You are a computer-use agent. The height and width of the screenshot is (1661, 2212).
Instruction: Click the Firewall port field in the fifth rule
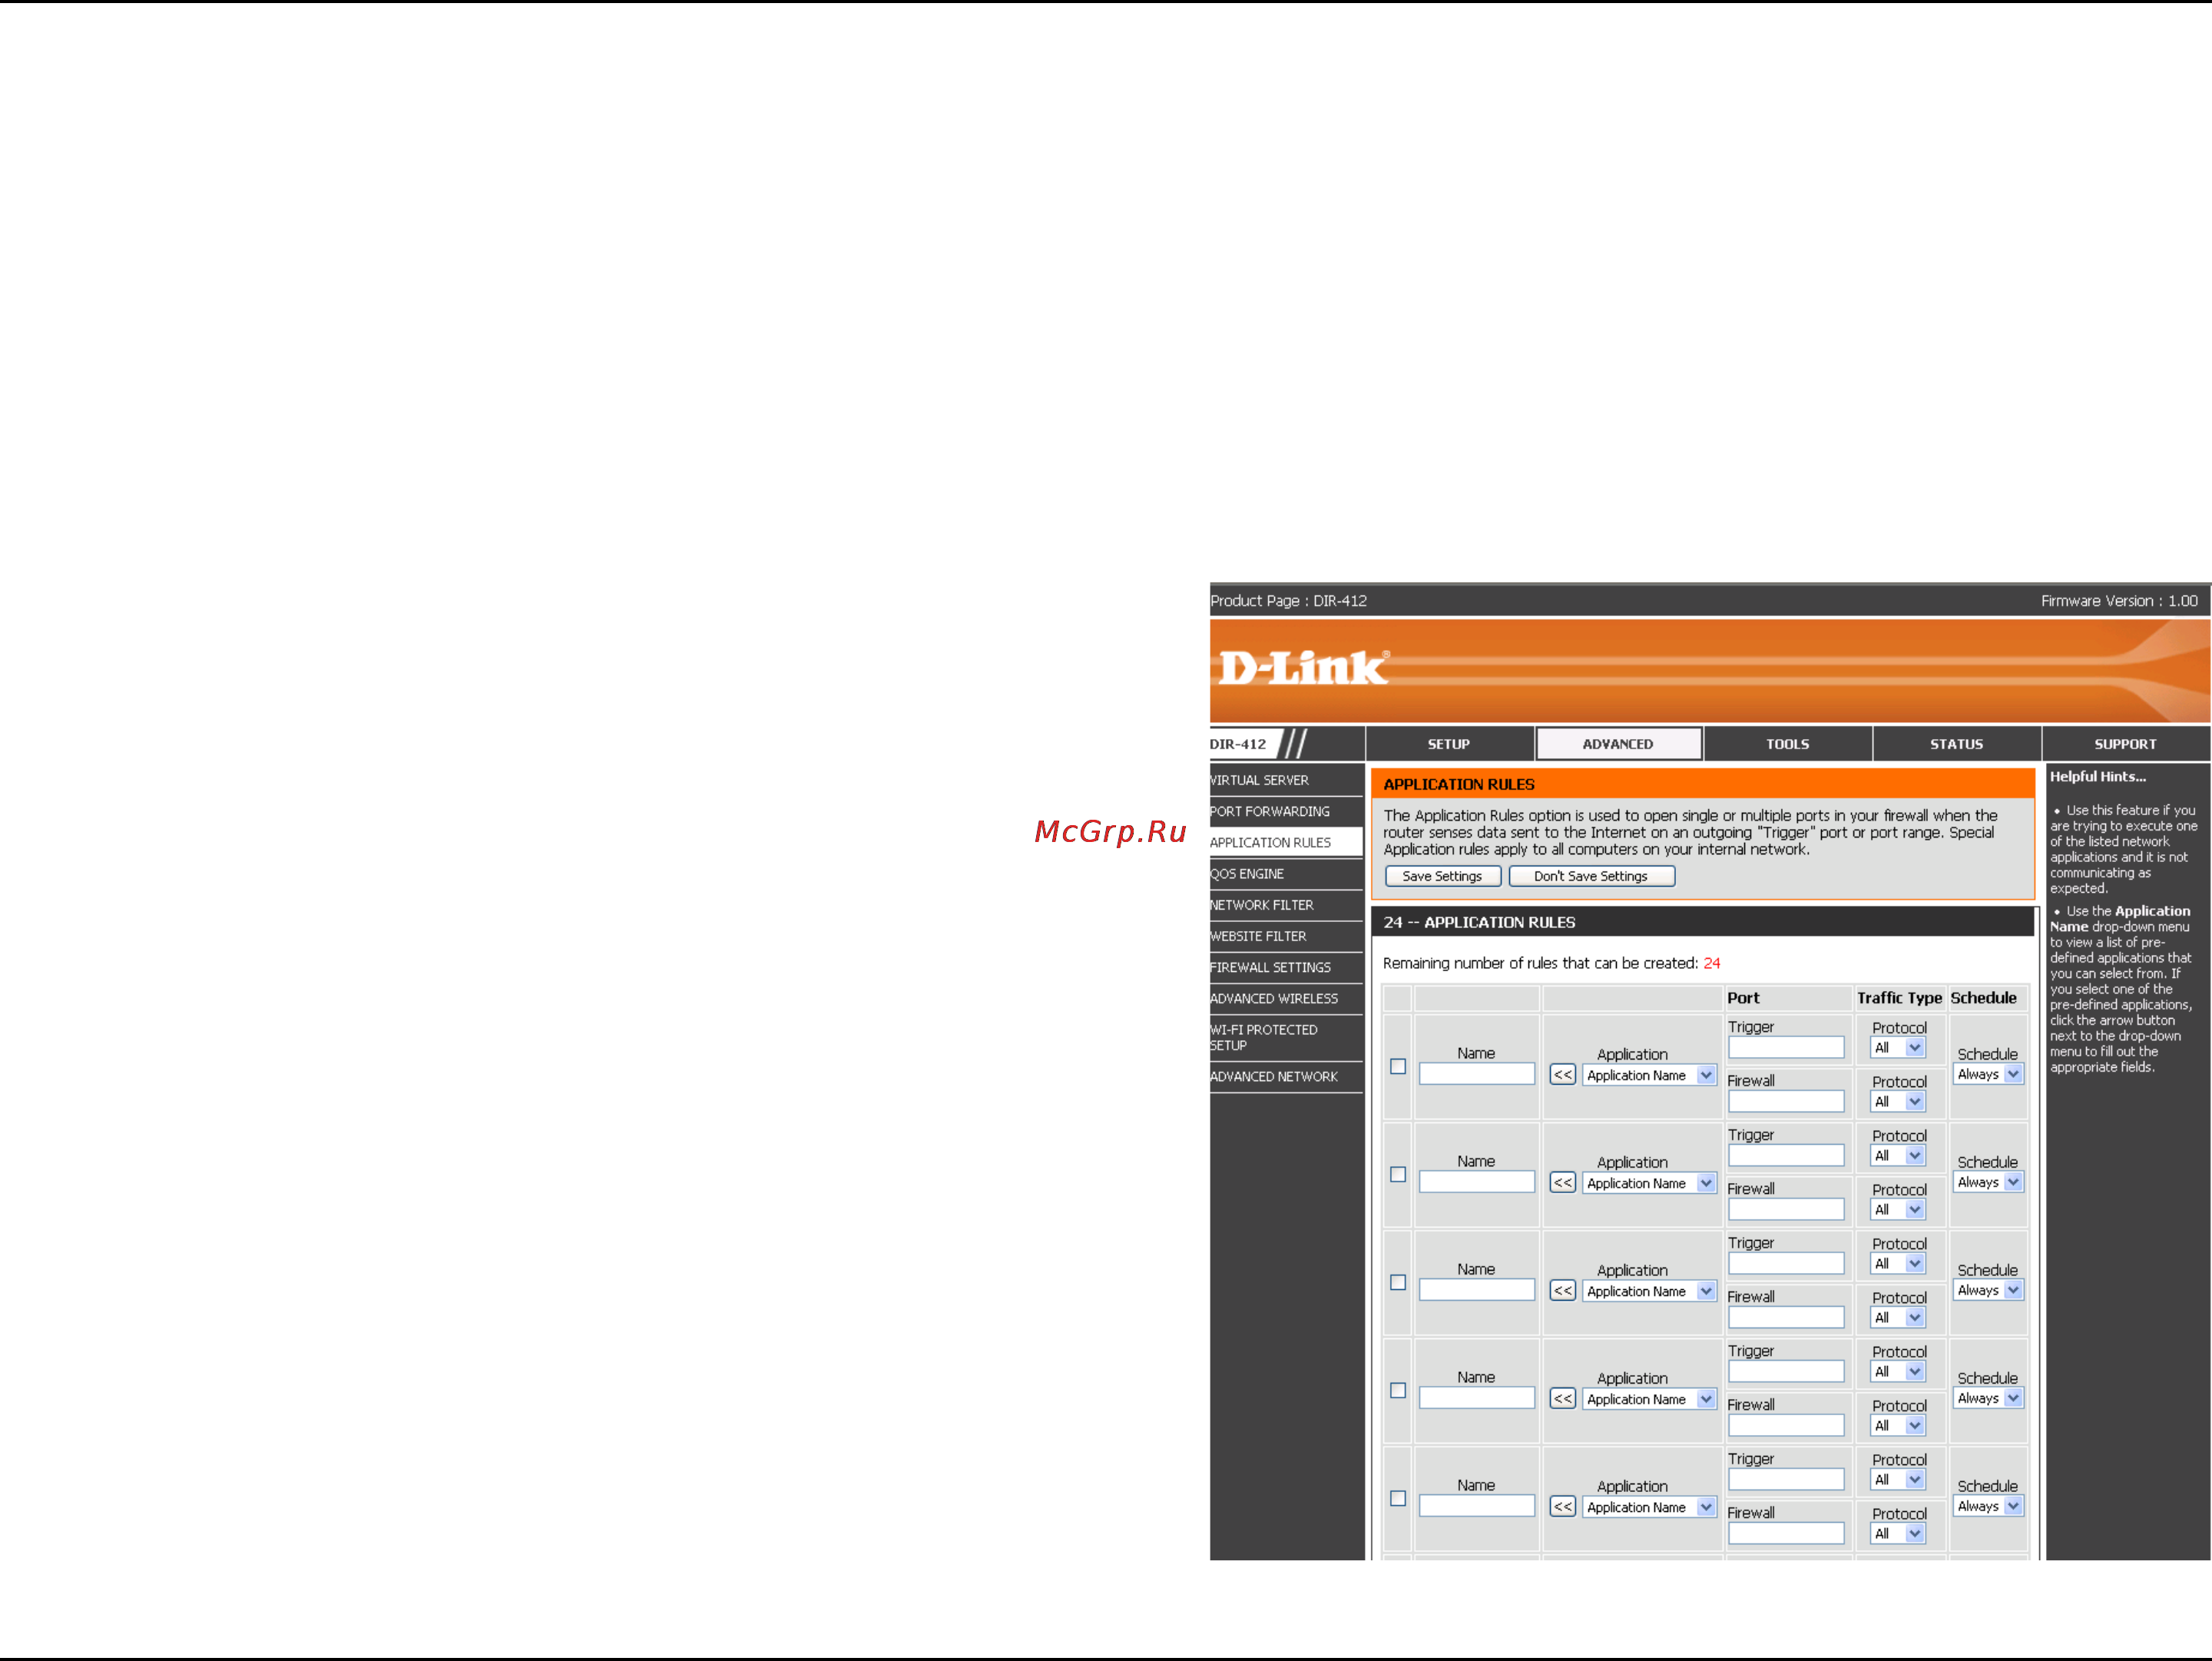tap(1786, 1533)
